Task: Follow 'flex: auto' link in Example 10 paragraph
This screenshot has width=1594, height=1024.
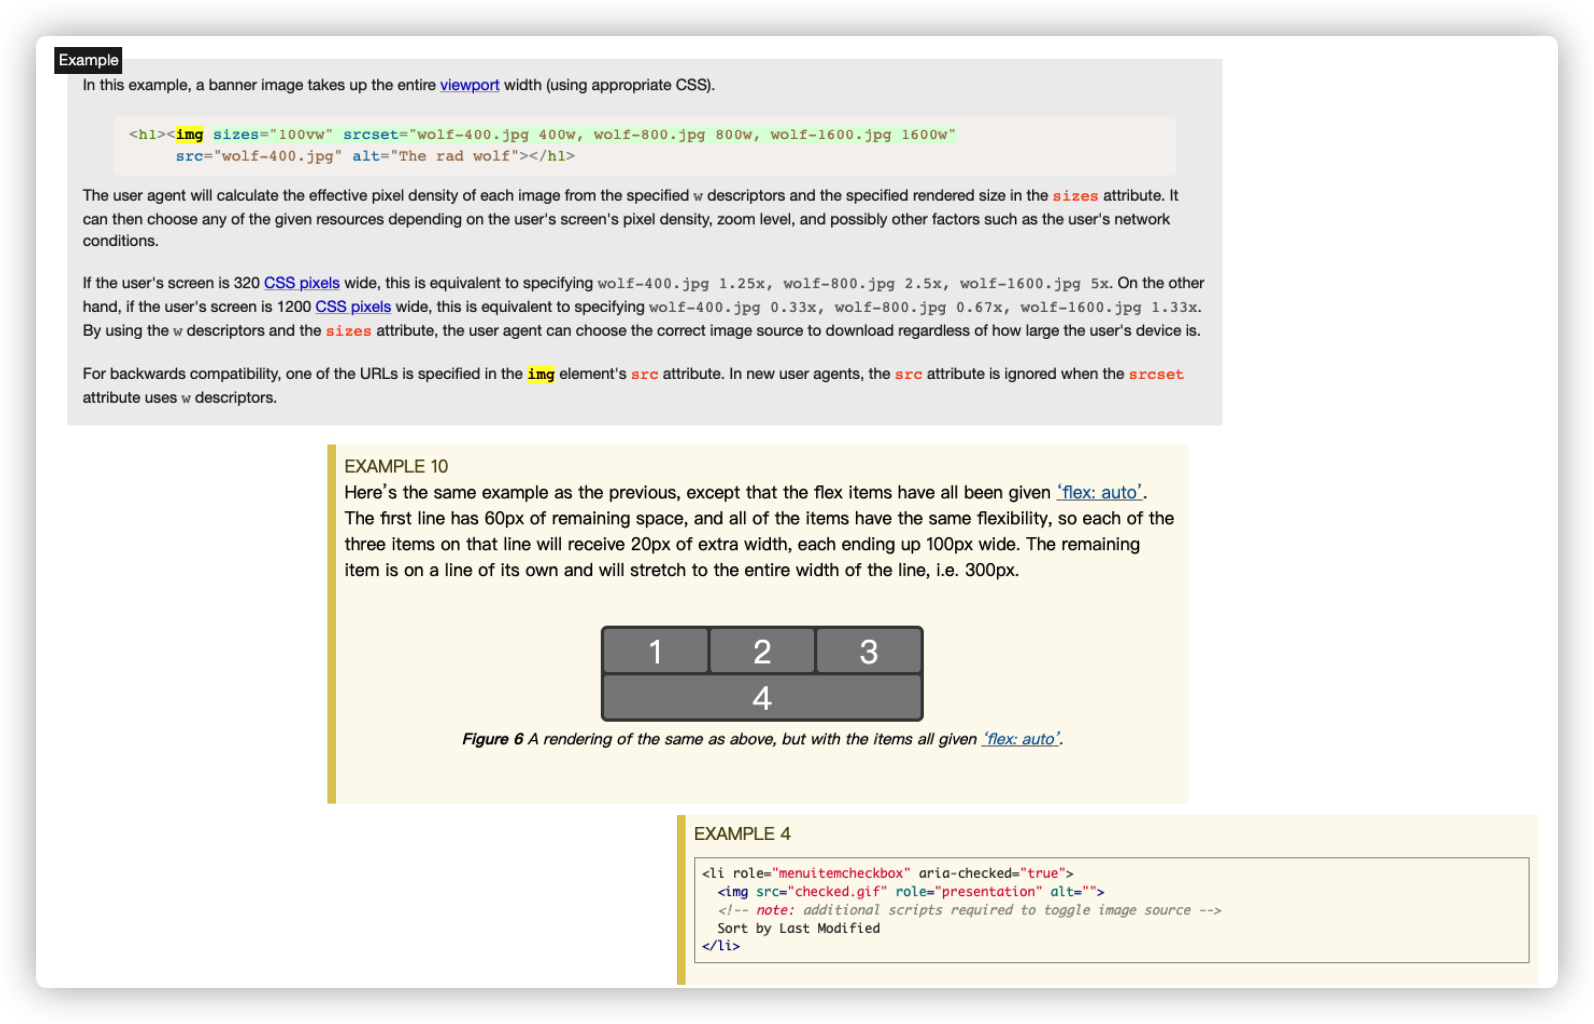Action: coord(1100,492)
